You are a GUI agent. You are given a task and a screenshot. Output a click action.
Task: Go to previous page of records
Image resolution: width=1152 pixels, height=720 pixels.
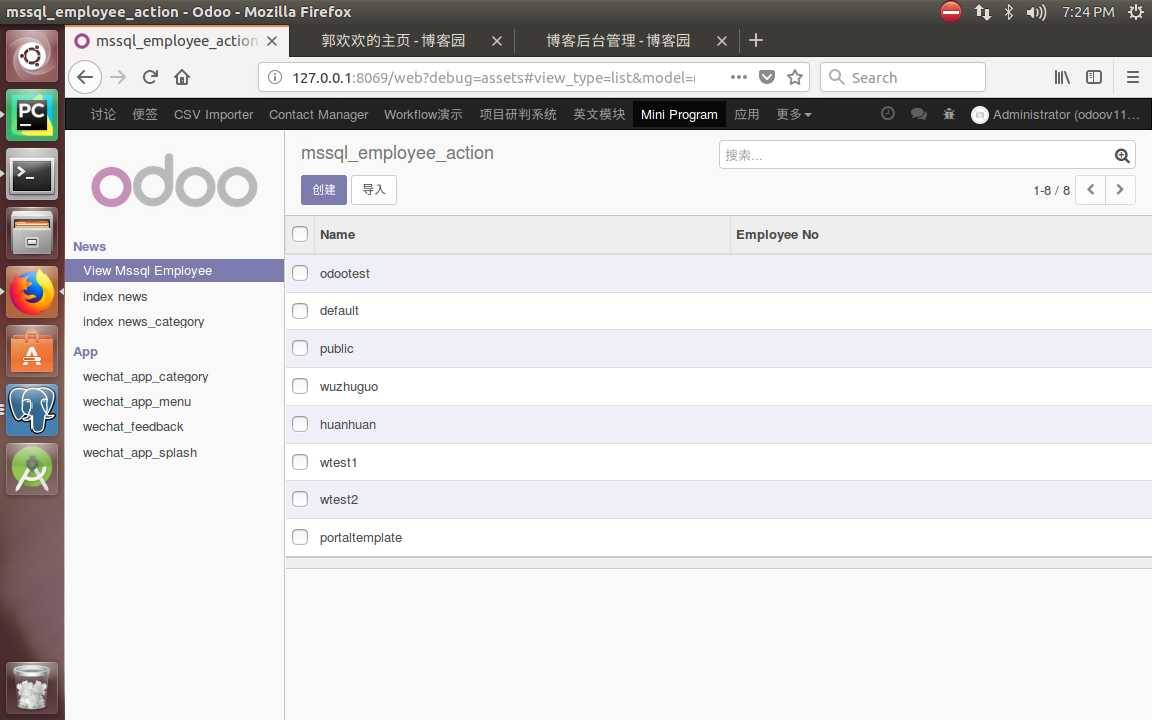1090,190
